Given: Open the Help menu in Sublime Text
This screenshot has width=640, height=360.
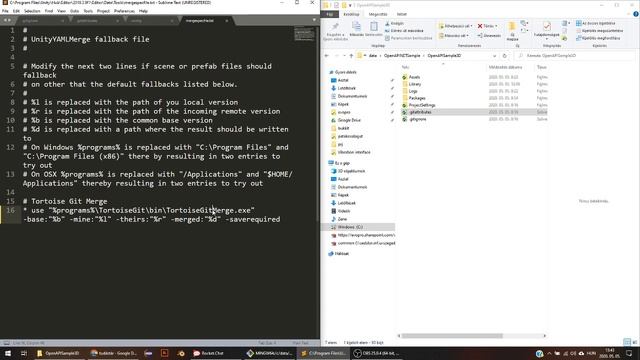Looking at the screenshot, I should tap(143, 11).
